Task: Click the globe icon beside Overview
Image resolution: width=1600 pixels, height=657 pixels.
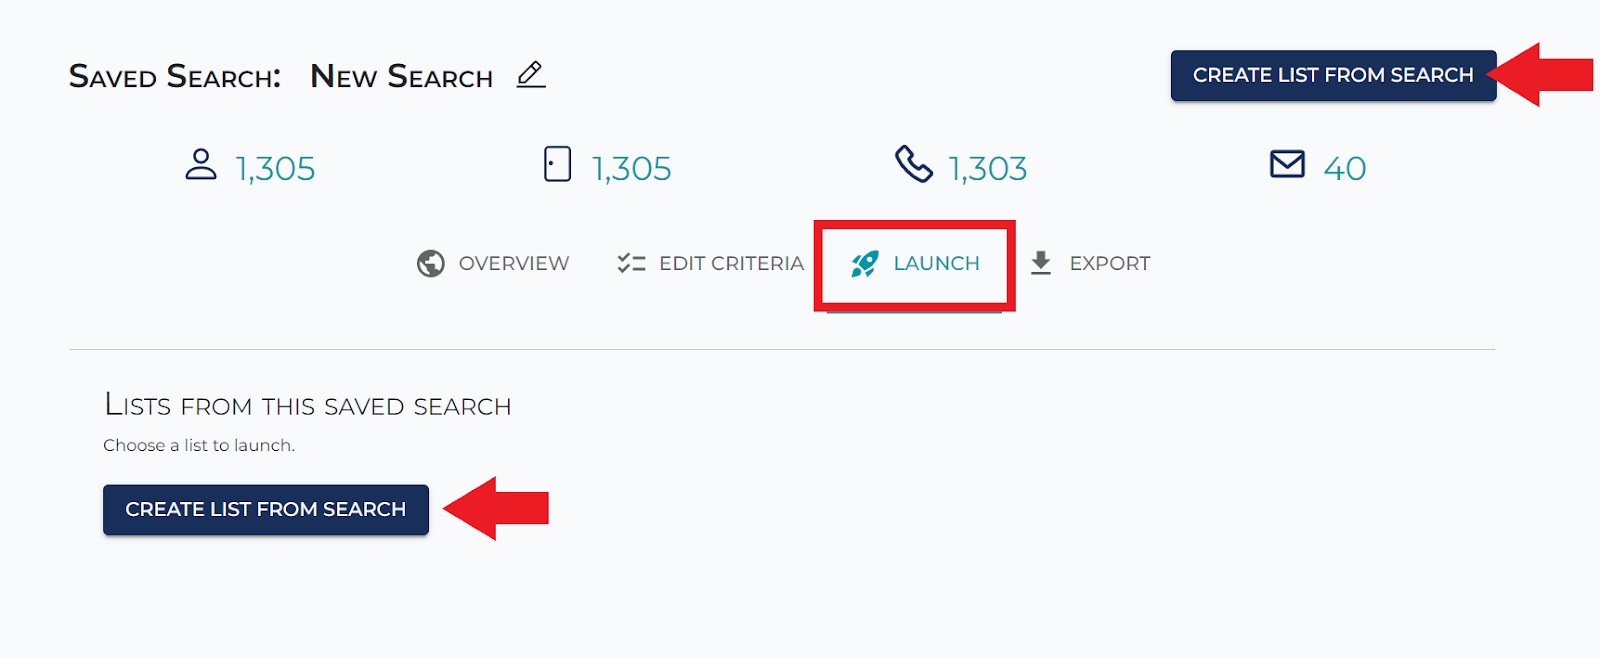Action: click(x=431, y=263)
